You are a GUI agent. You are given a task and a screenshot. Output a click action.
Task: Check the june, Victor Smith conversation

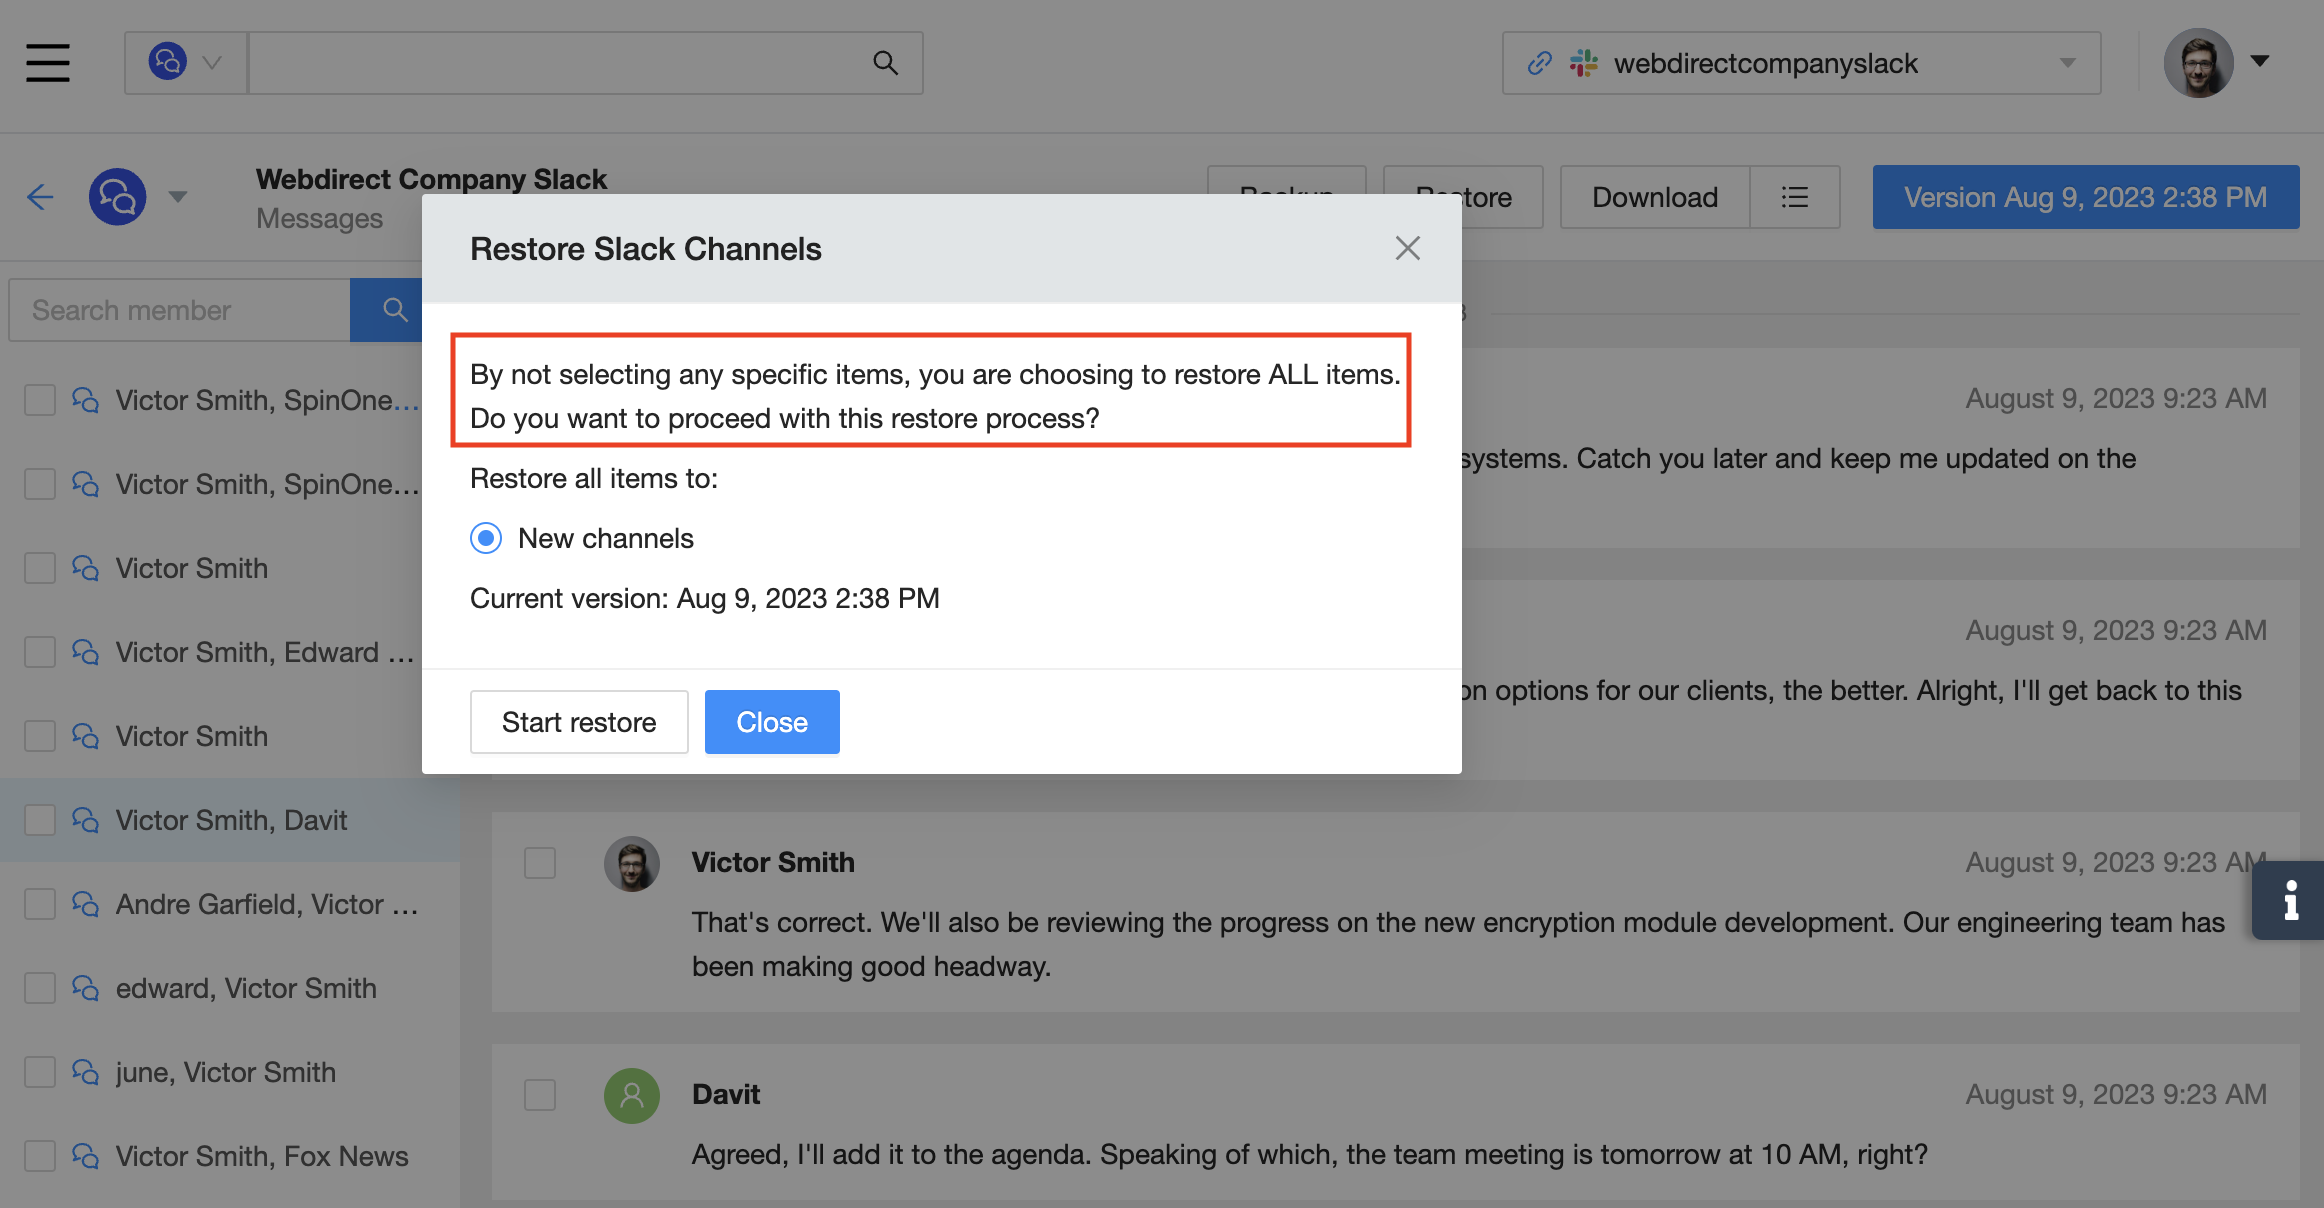[x=40, y=1072]
